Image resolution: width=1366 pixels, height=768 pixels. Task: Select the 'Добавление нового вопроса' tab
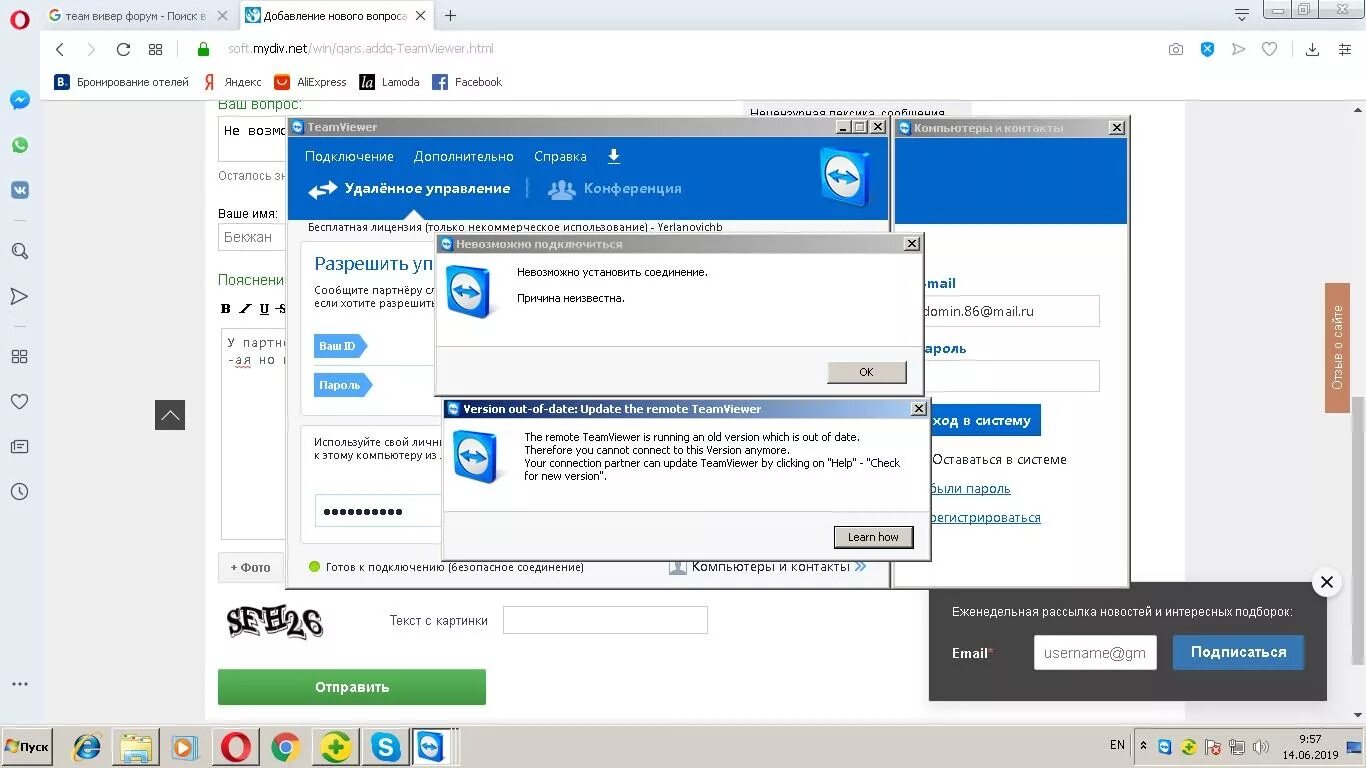[x=336, y=16]
